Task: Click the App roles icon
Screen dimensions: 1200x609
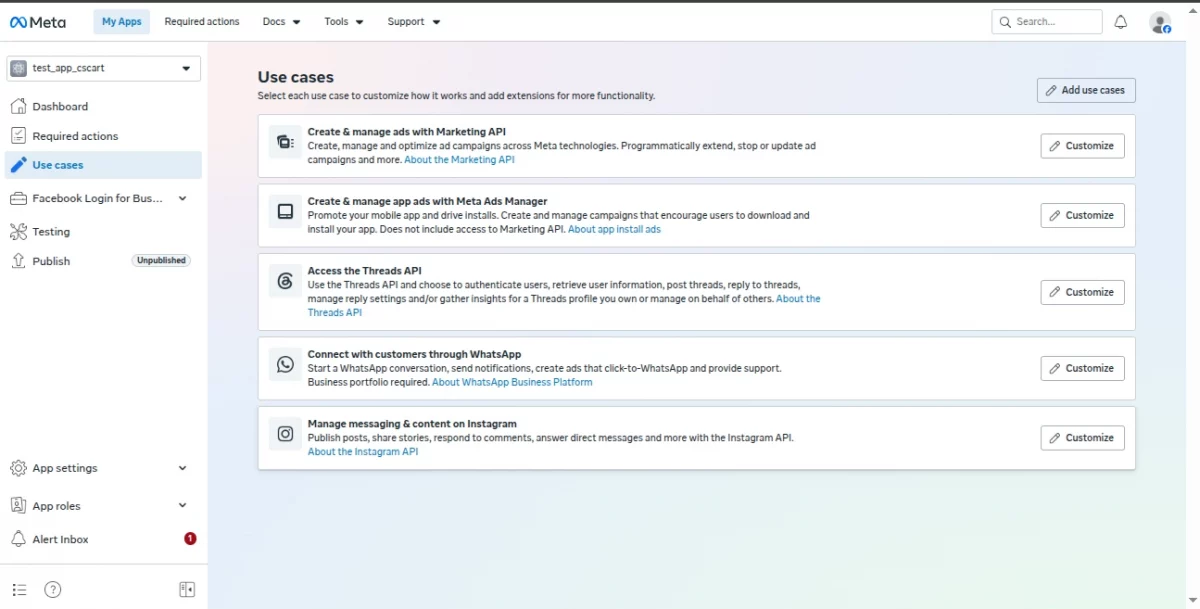Action: (x=18, y=506)
